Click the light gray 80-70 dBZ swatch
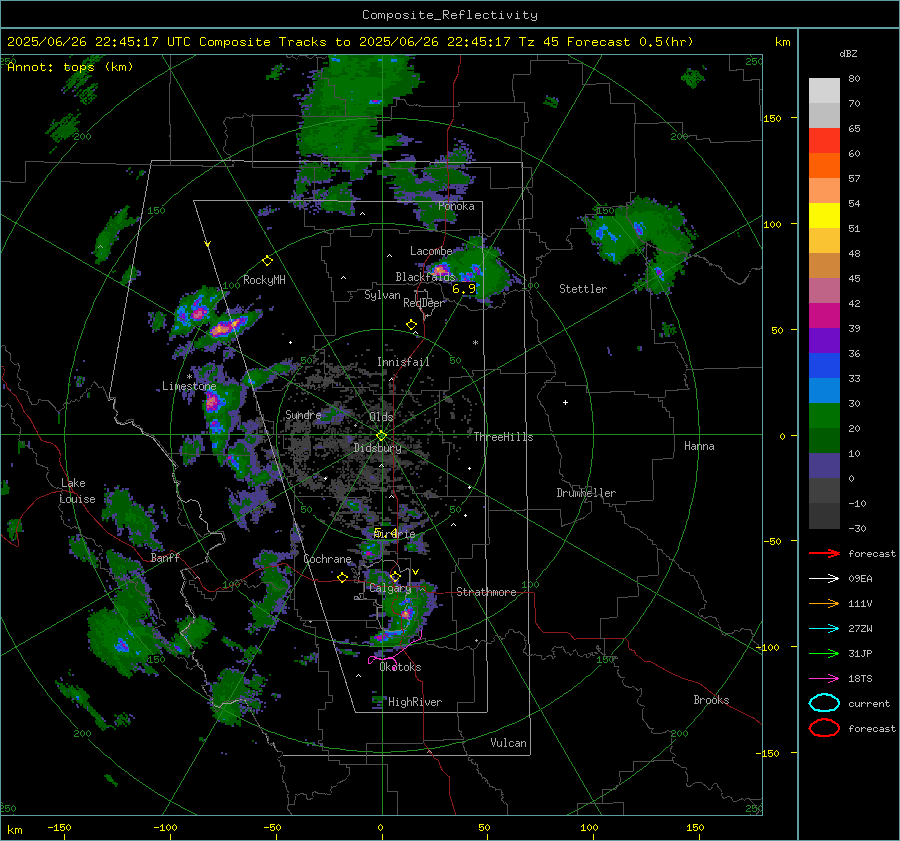Viewport: 900px width, 841px height. click(x=824, y=91)
